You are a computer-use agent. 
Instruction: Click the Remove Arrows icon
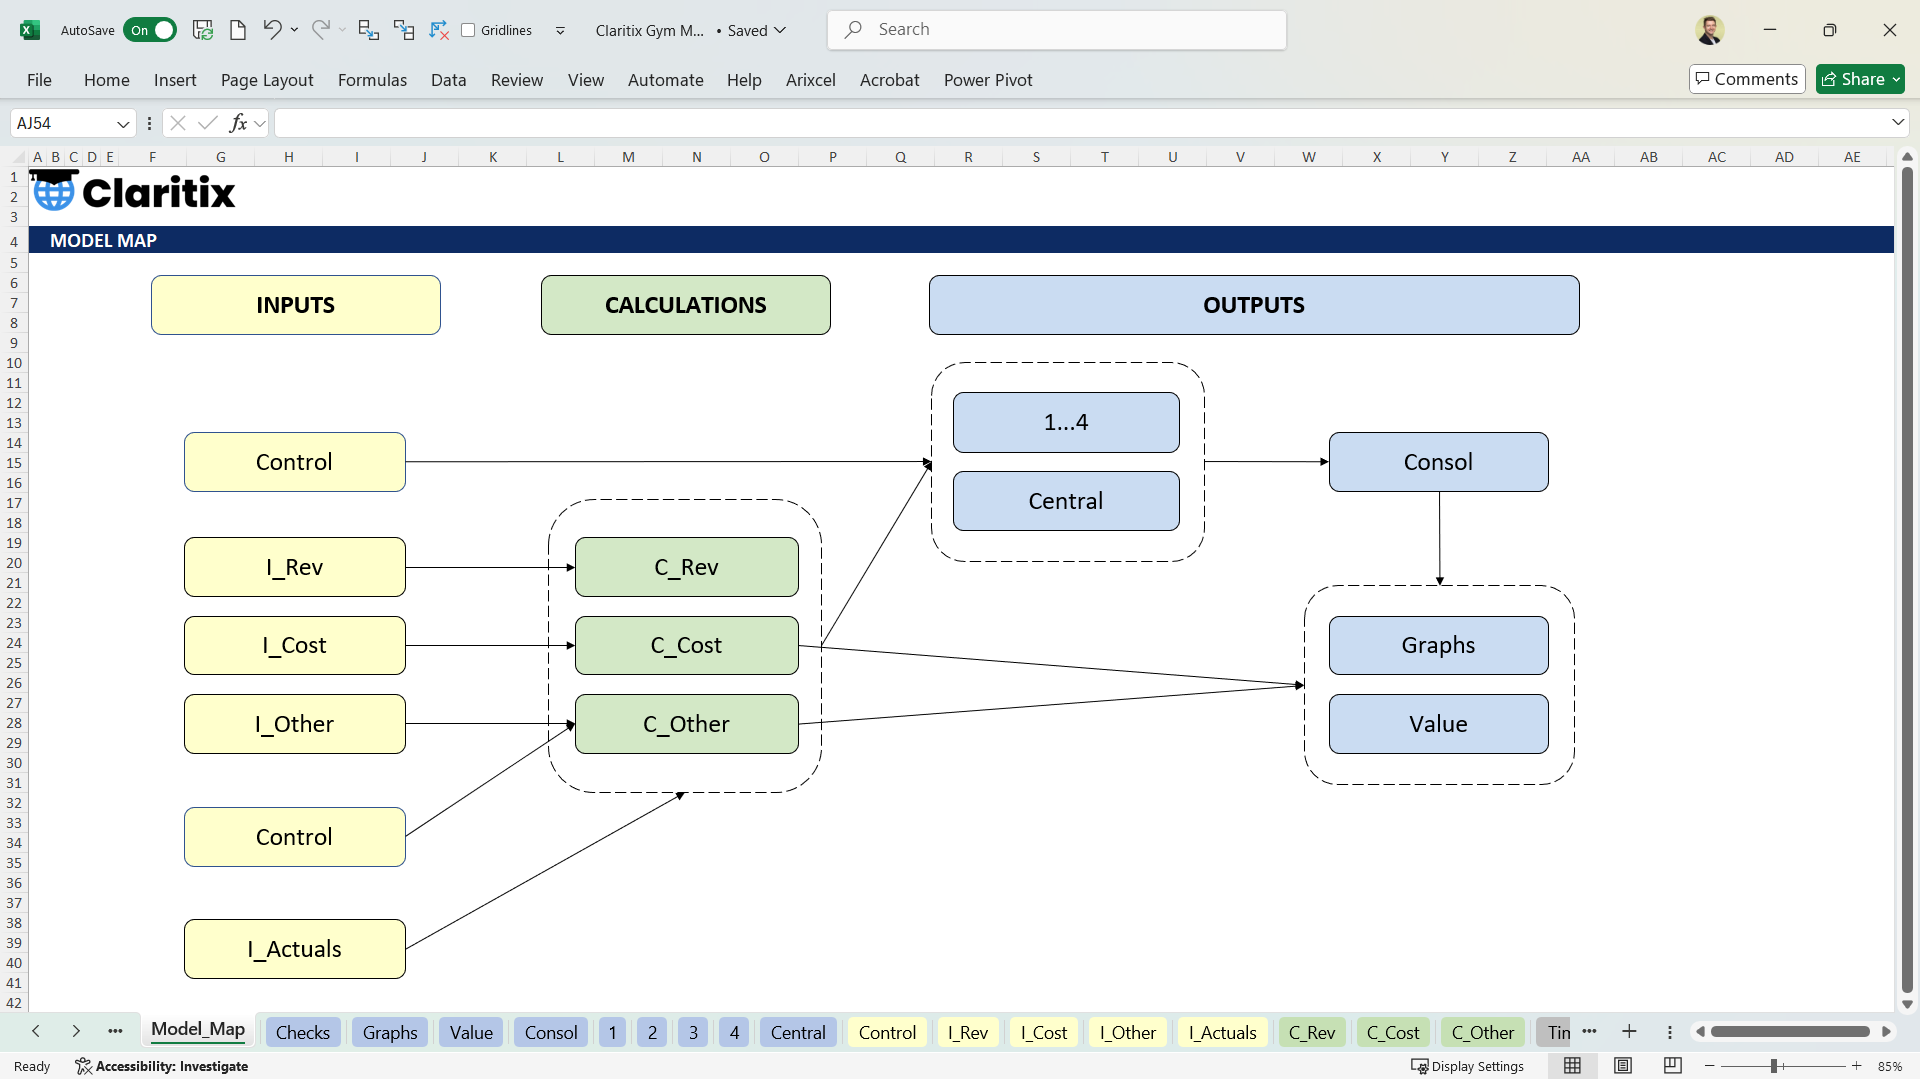click(439, 30)
